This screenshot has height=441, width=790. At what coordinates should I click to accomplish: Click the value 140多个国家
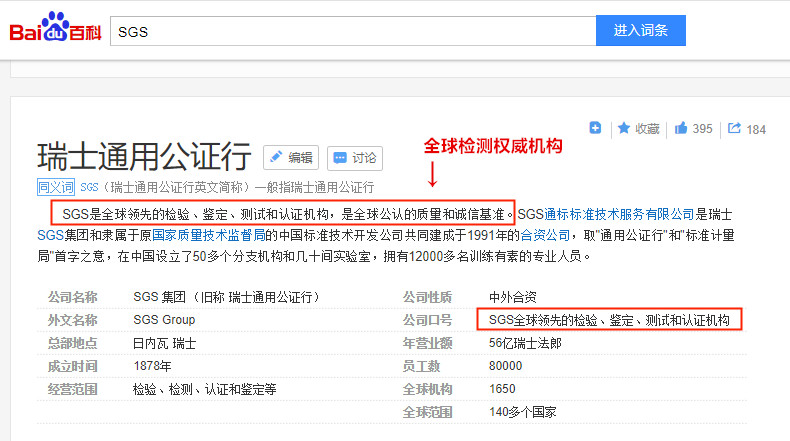click(x=522, y=412)
